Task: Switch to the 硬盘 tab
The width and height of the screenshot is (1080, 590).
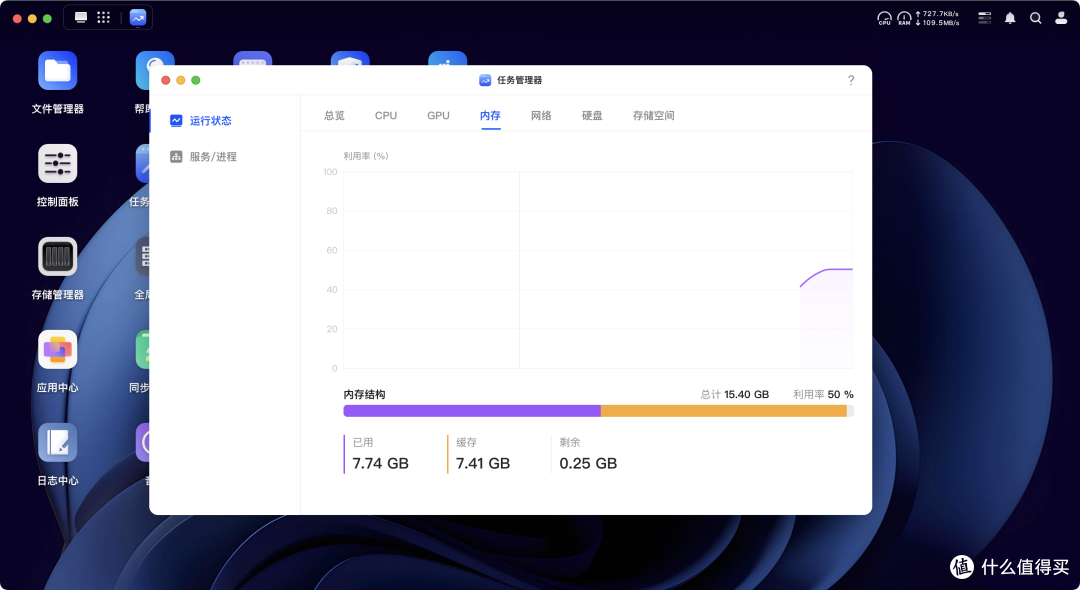Action: point(592,116)
